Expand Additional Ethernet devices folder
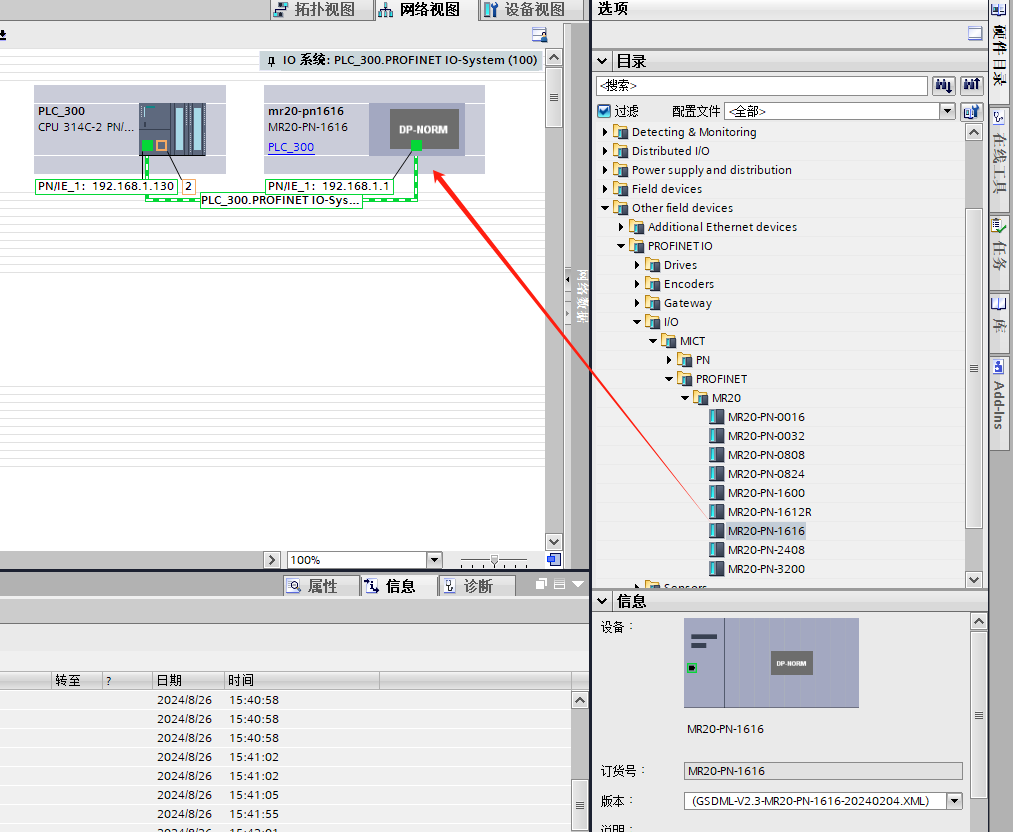This screenshot has width=1013, height=832. 621,227
